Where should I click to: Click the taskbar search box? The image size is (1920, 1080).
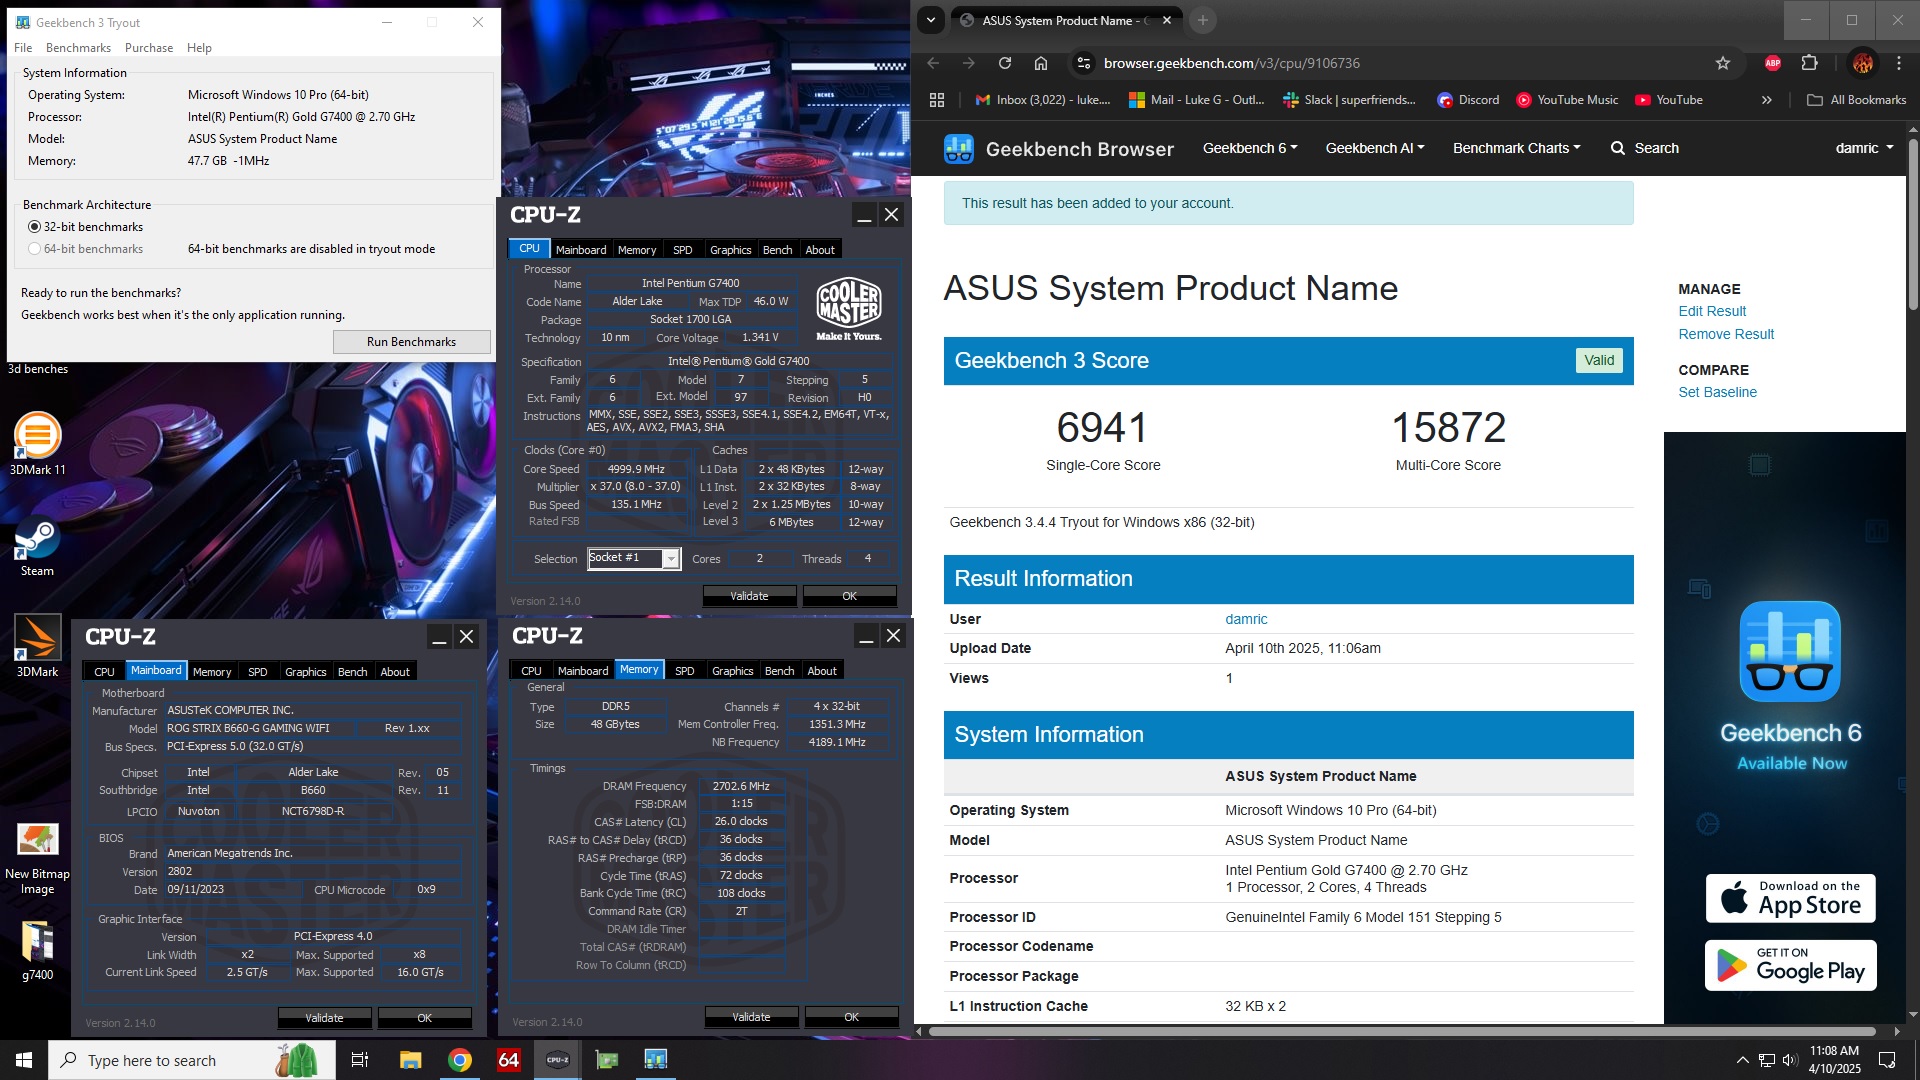click(x=192, y=1060)
